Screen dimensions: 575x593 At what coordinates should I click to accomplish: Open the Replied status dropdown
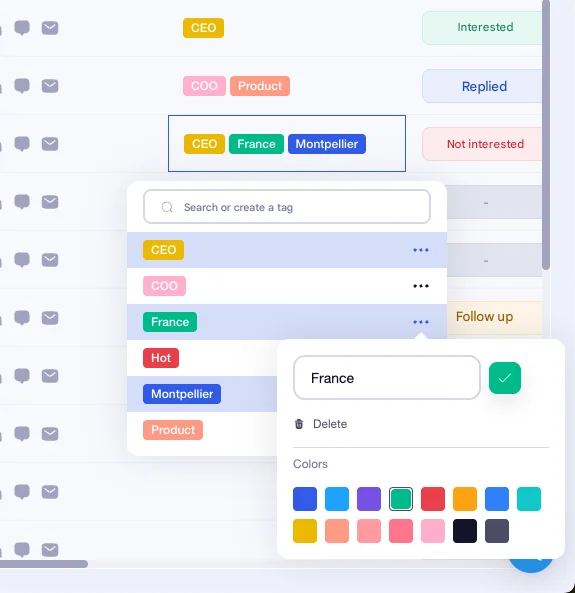pyautogui.click(x=483, y=86)
